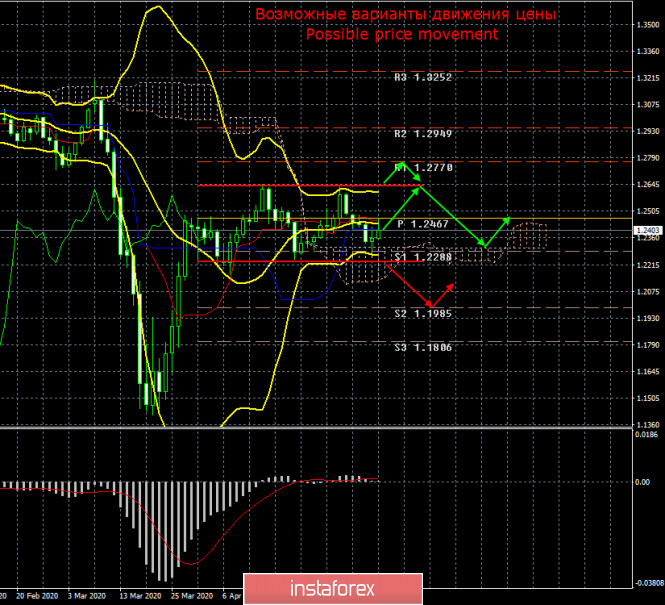Viewport: 665px width, 605px height.
Task: Click the 0.00 MACD zero level label
Action: click(643, 482)
